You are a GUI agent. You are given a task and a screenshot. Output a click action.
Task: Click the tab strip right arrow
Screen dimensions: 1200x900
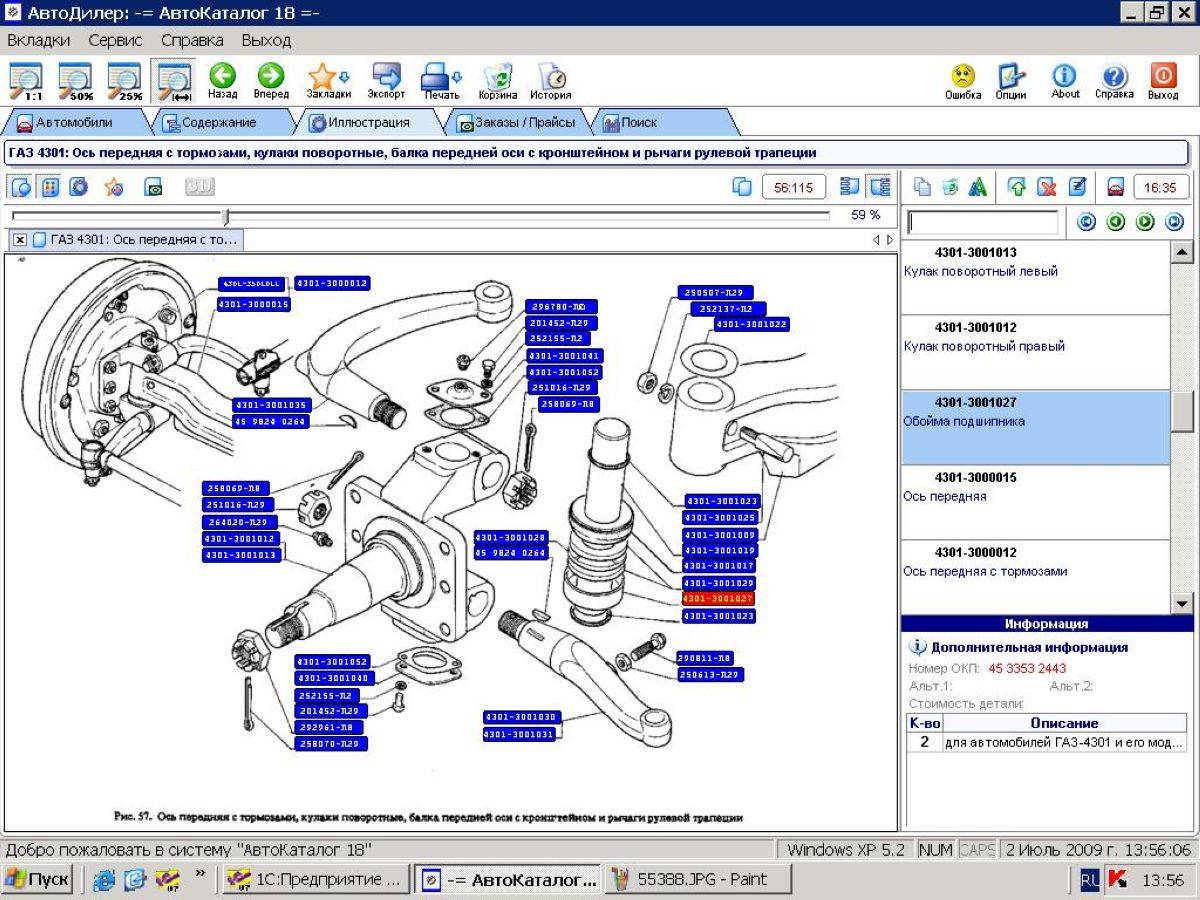pos(890,240)
